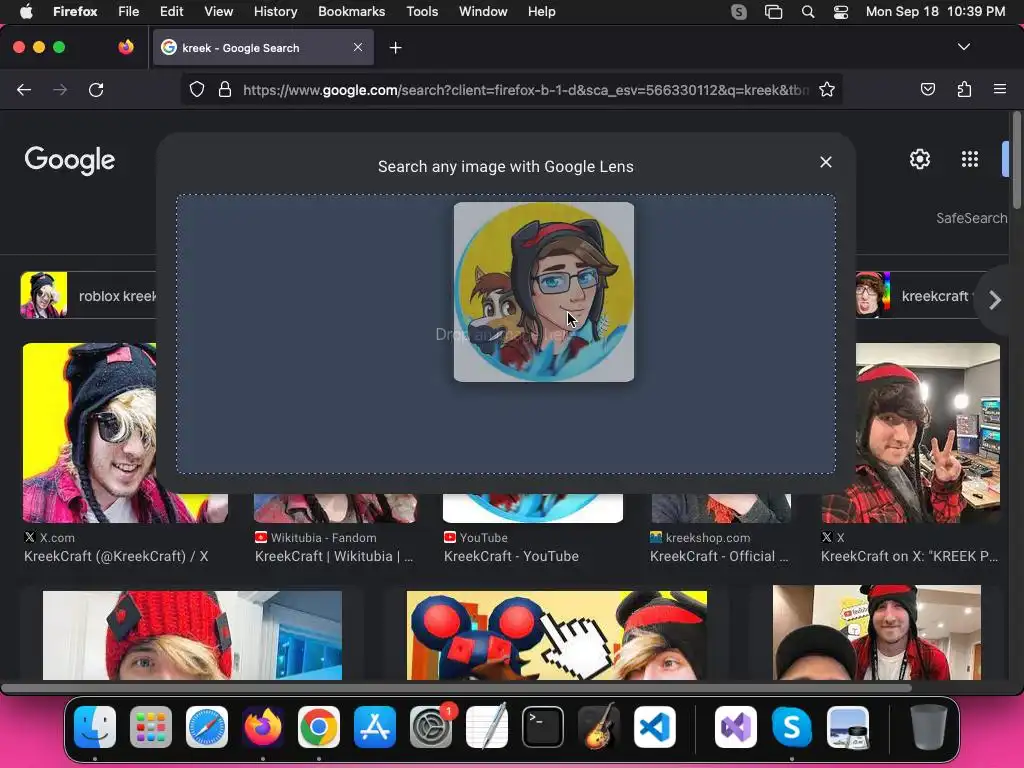Open Skype from the dock

click(792, 727)
